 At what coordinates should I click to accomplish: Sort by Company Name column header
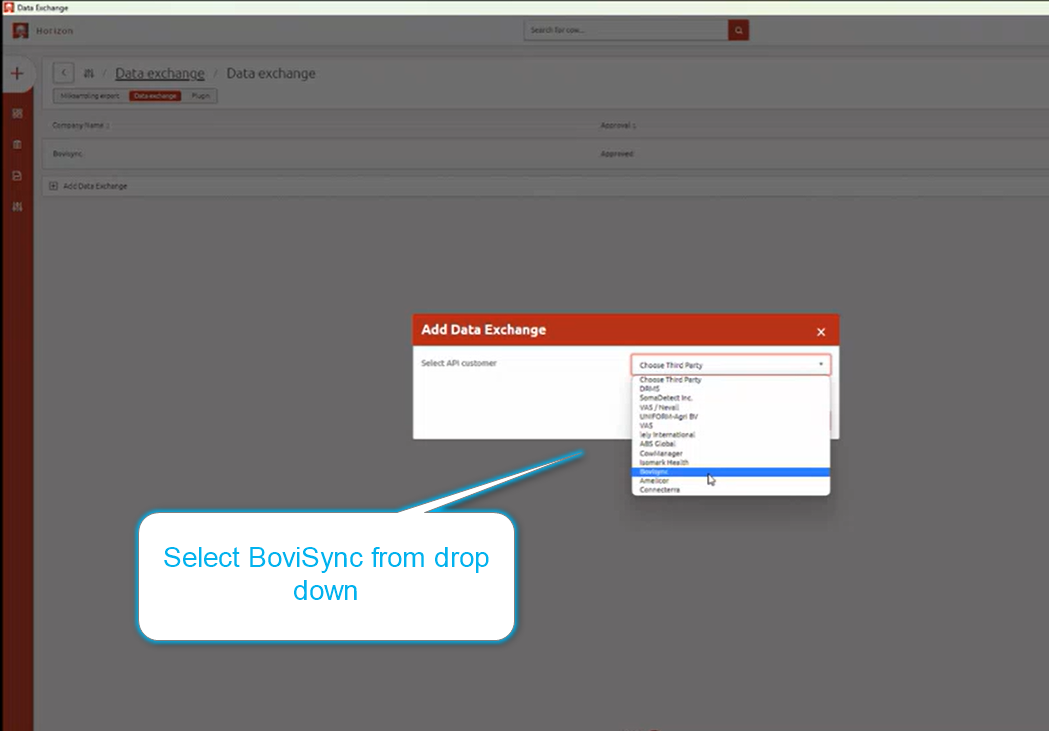click(80, 126)
